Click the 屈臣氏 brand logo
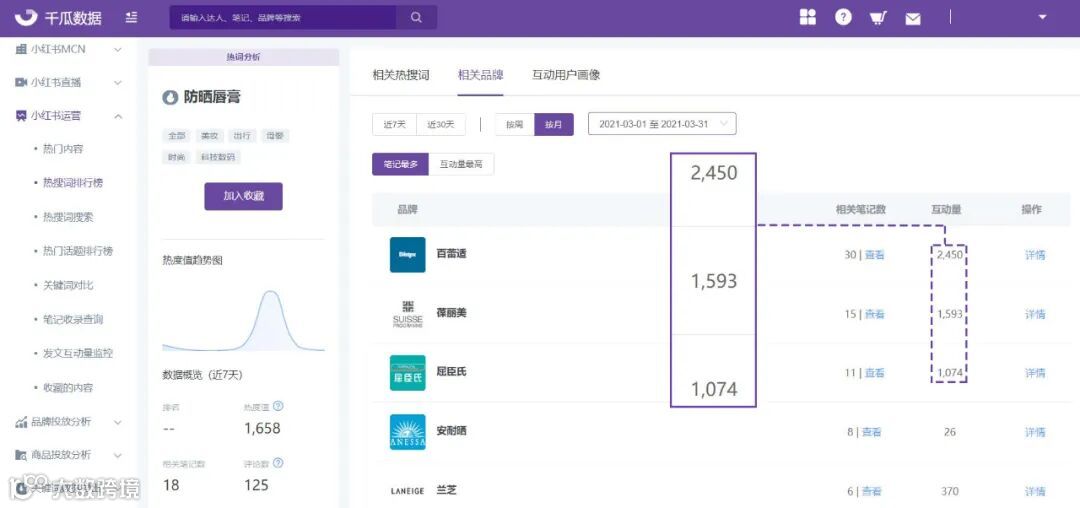 407,373
